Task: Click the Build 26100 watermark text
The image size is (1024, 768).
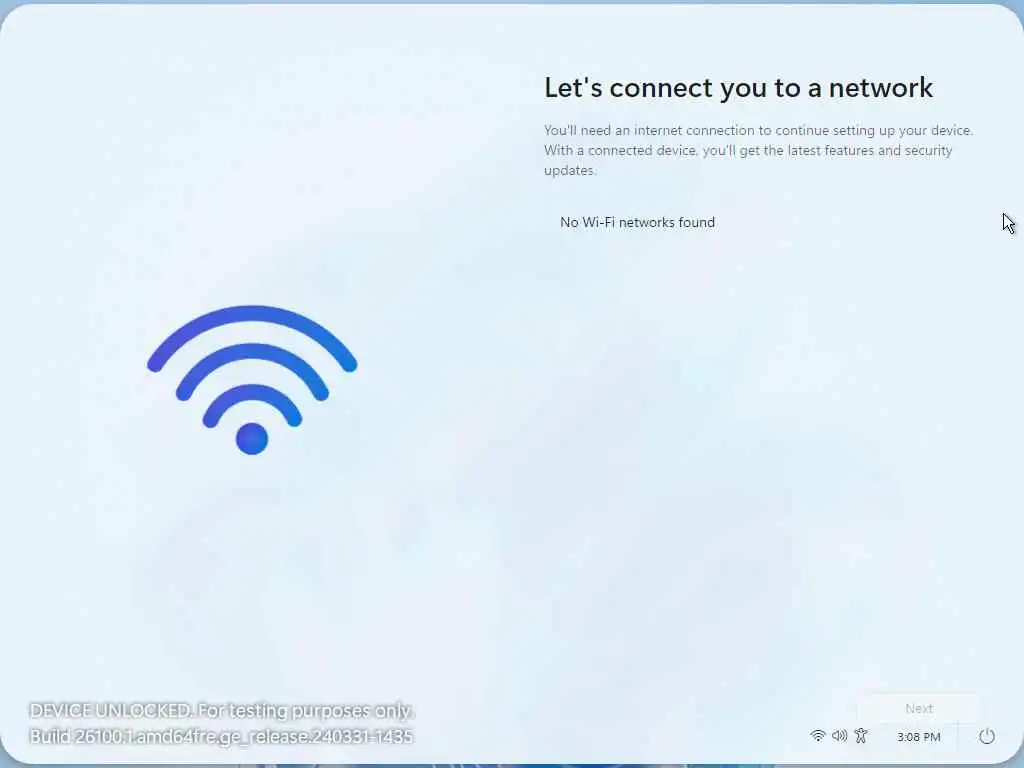Action: [221, 737]
